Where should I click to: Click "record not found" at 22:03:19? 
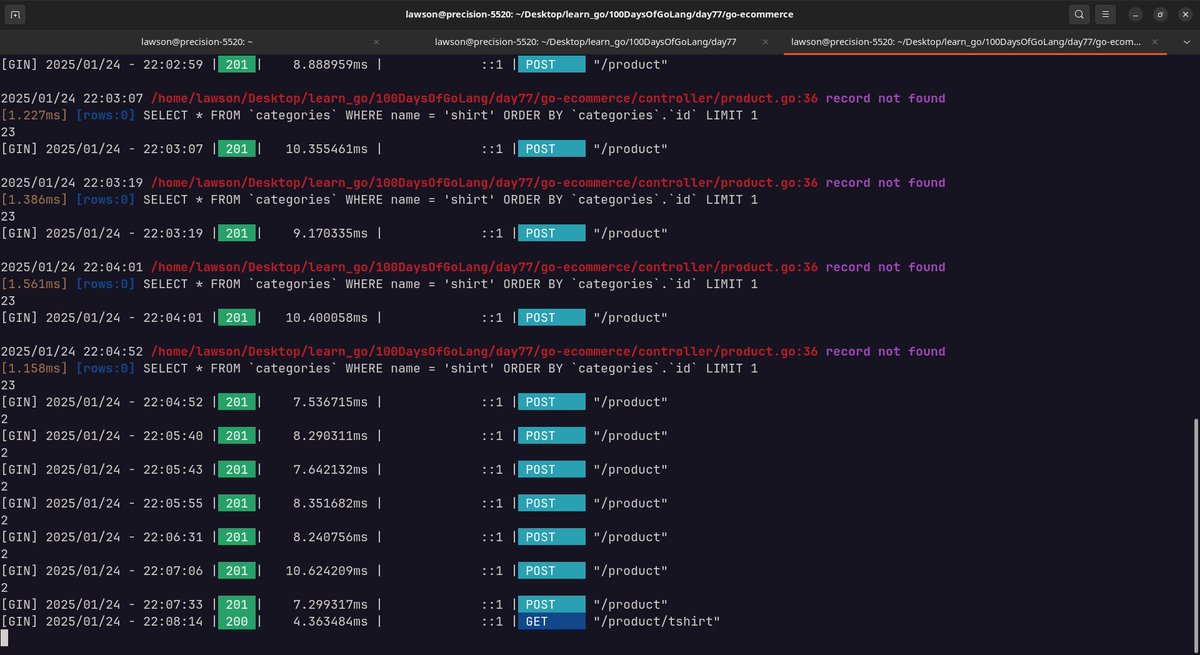pyautogui.click(x=885, y=183)
